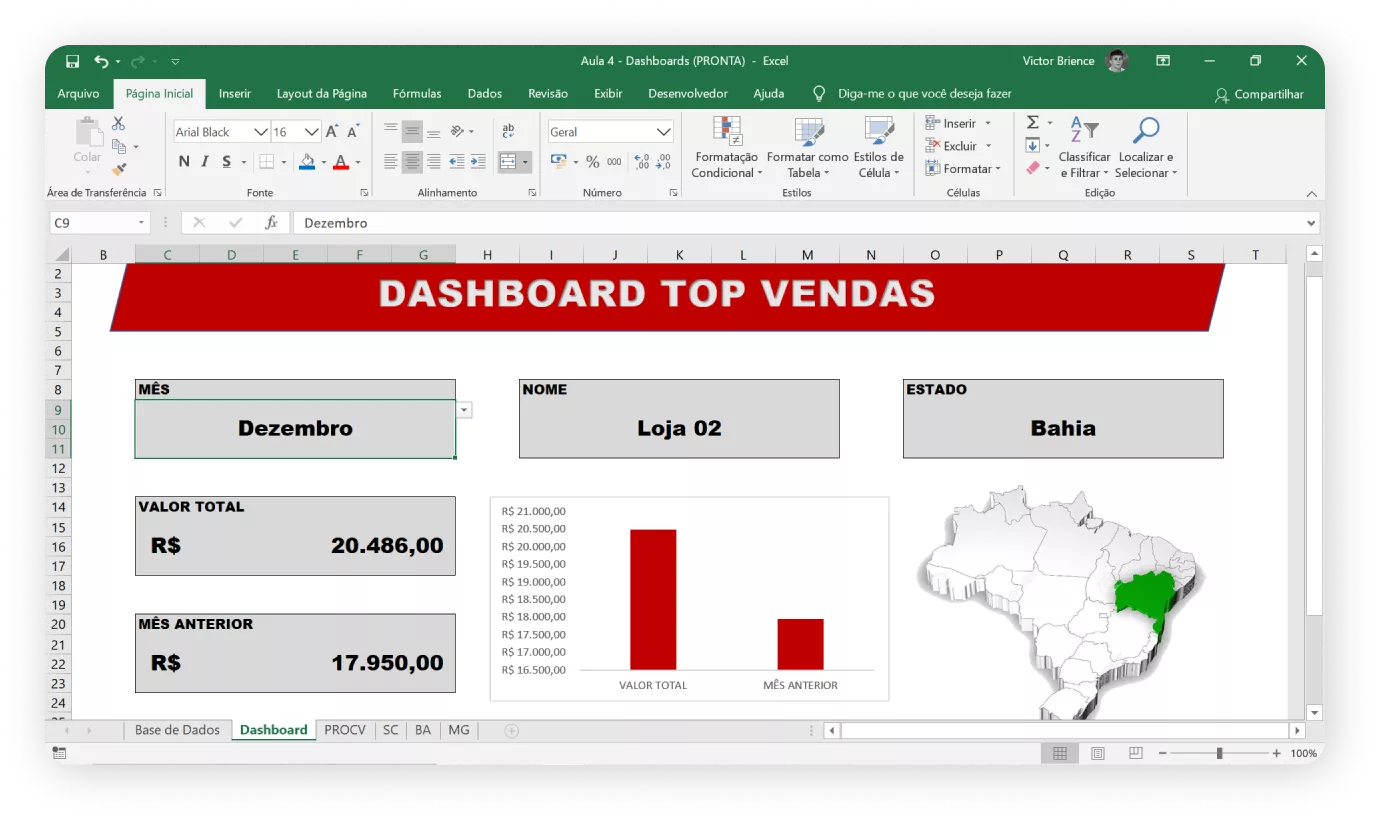Apply percent style icon

(x=592, y=161)
